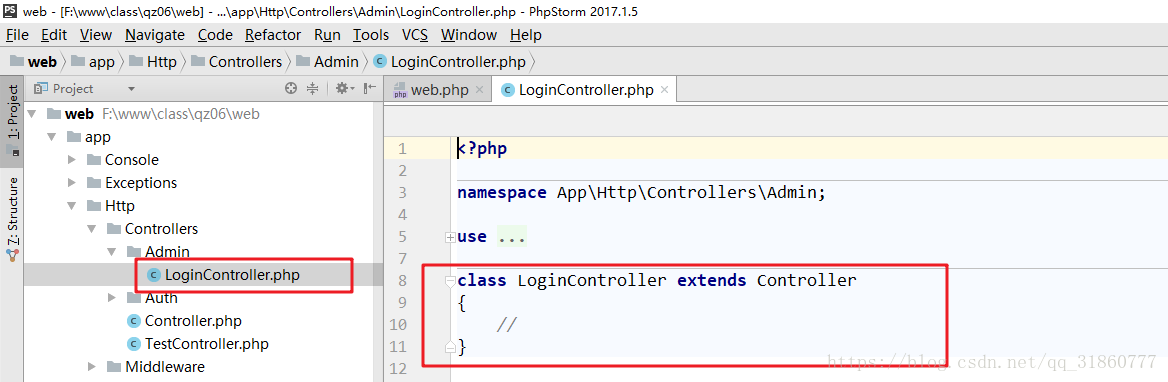Switch to the web.php editor tab
The image size is (1168, 382).
[x=439, y=90]
